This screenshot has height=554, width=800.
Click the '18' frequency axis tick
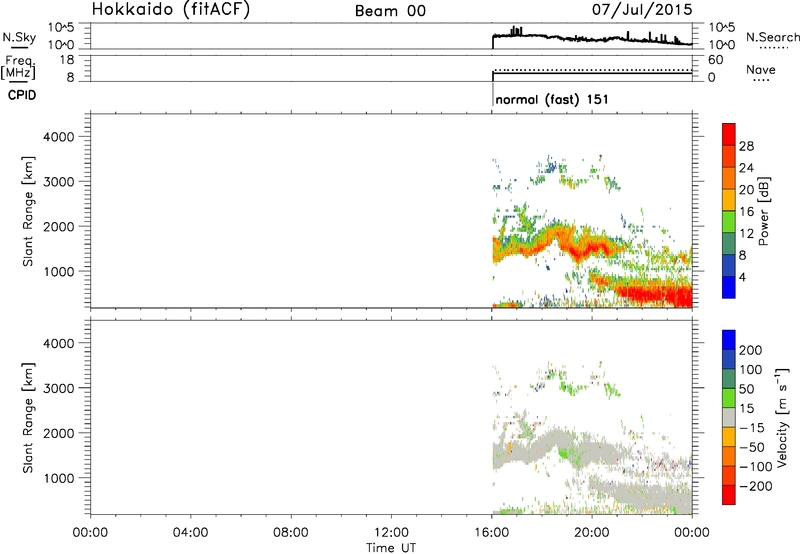[x=66, y=60]
